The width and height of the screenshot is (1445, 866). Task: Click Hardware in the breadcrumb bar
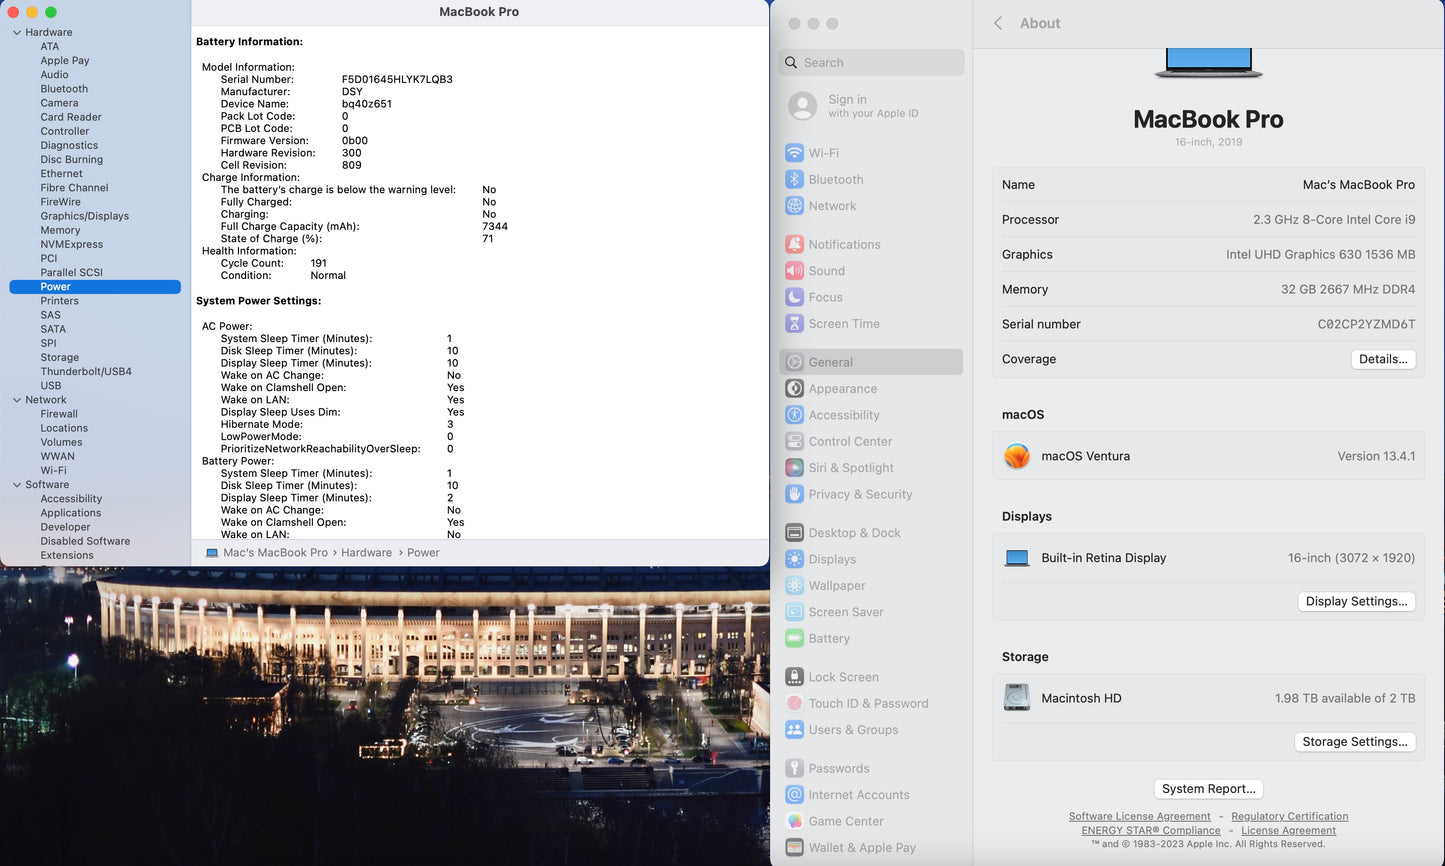(x=366, y=552)
